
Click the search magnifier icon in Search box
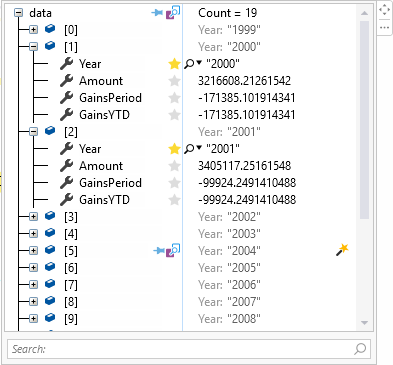(360, 349)
